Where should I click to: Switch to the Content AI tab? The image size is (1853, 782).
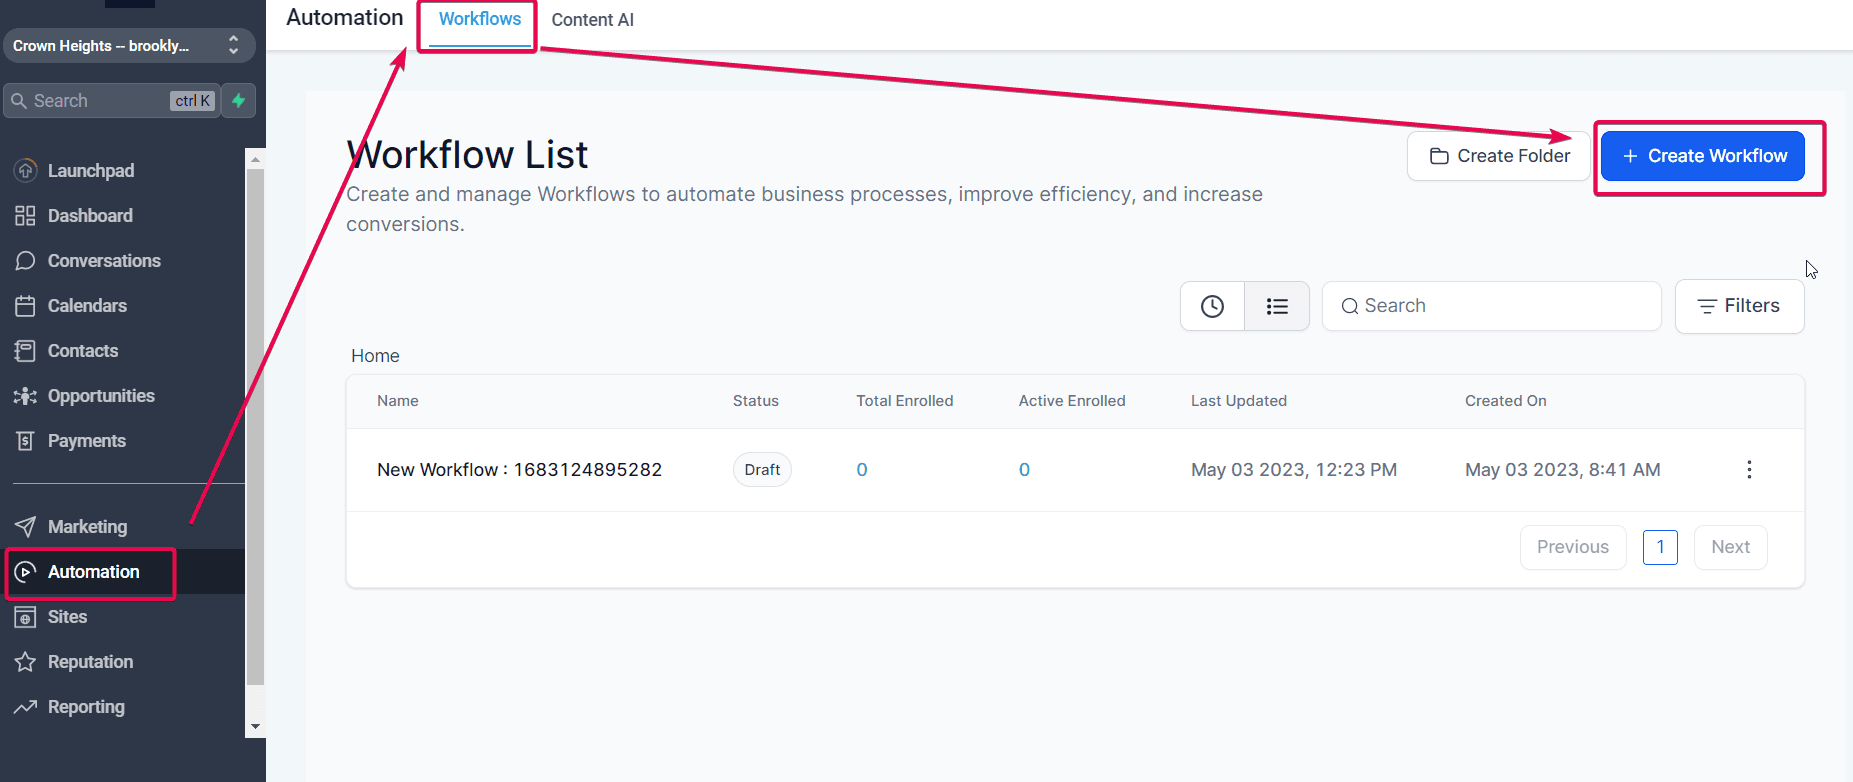(592, 20)
